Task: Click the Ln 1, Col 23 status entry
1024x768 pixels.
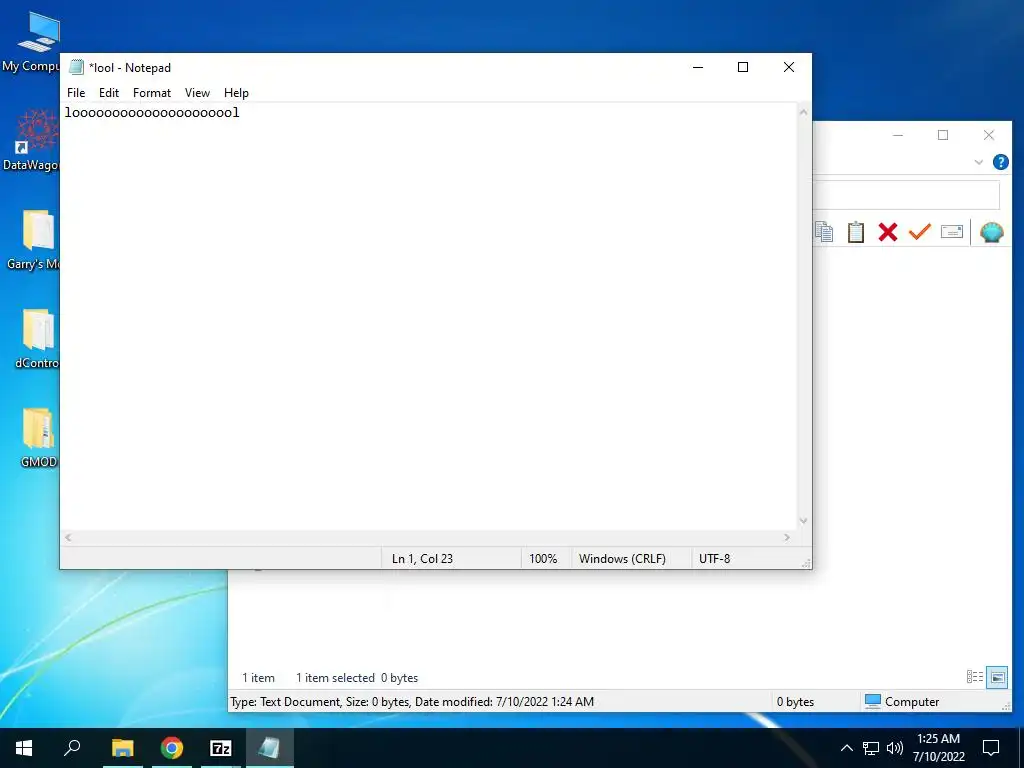Action: pyautogui.click(x=422, y=558)
